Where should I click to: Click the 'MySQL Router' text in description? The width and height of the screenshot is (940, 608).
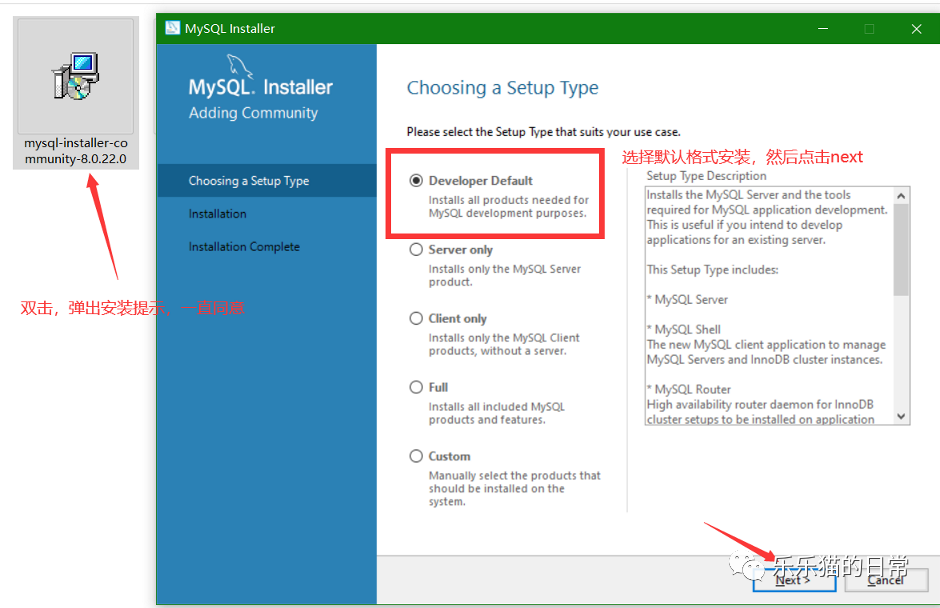(x=692, y=389)
